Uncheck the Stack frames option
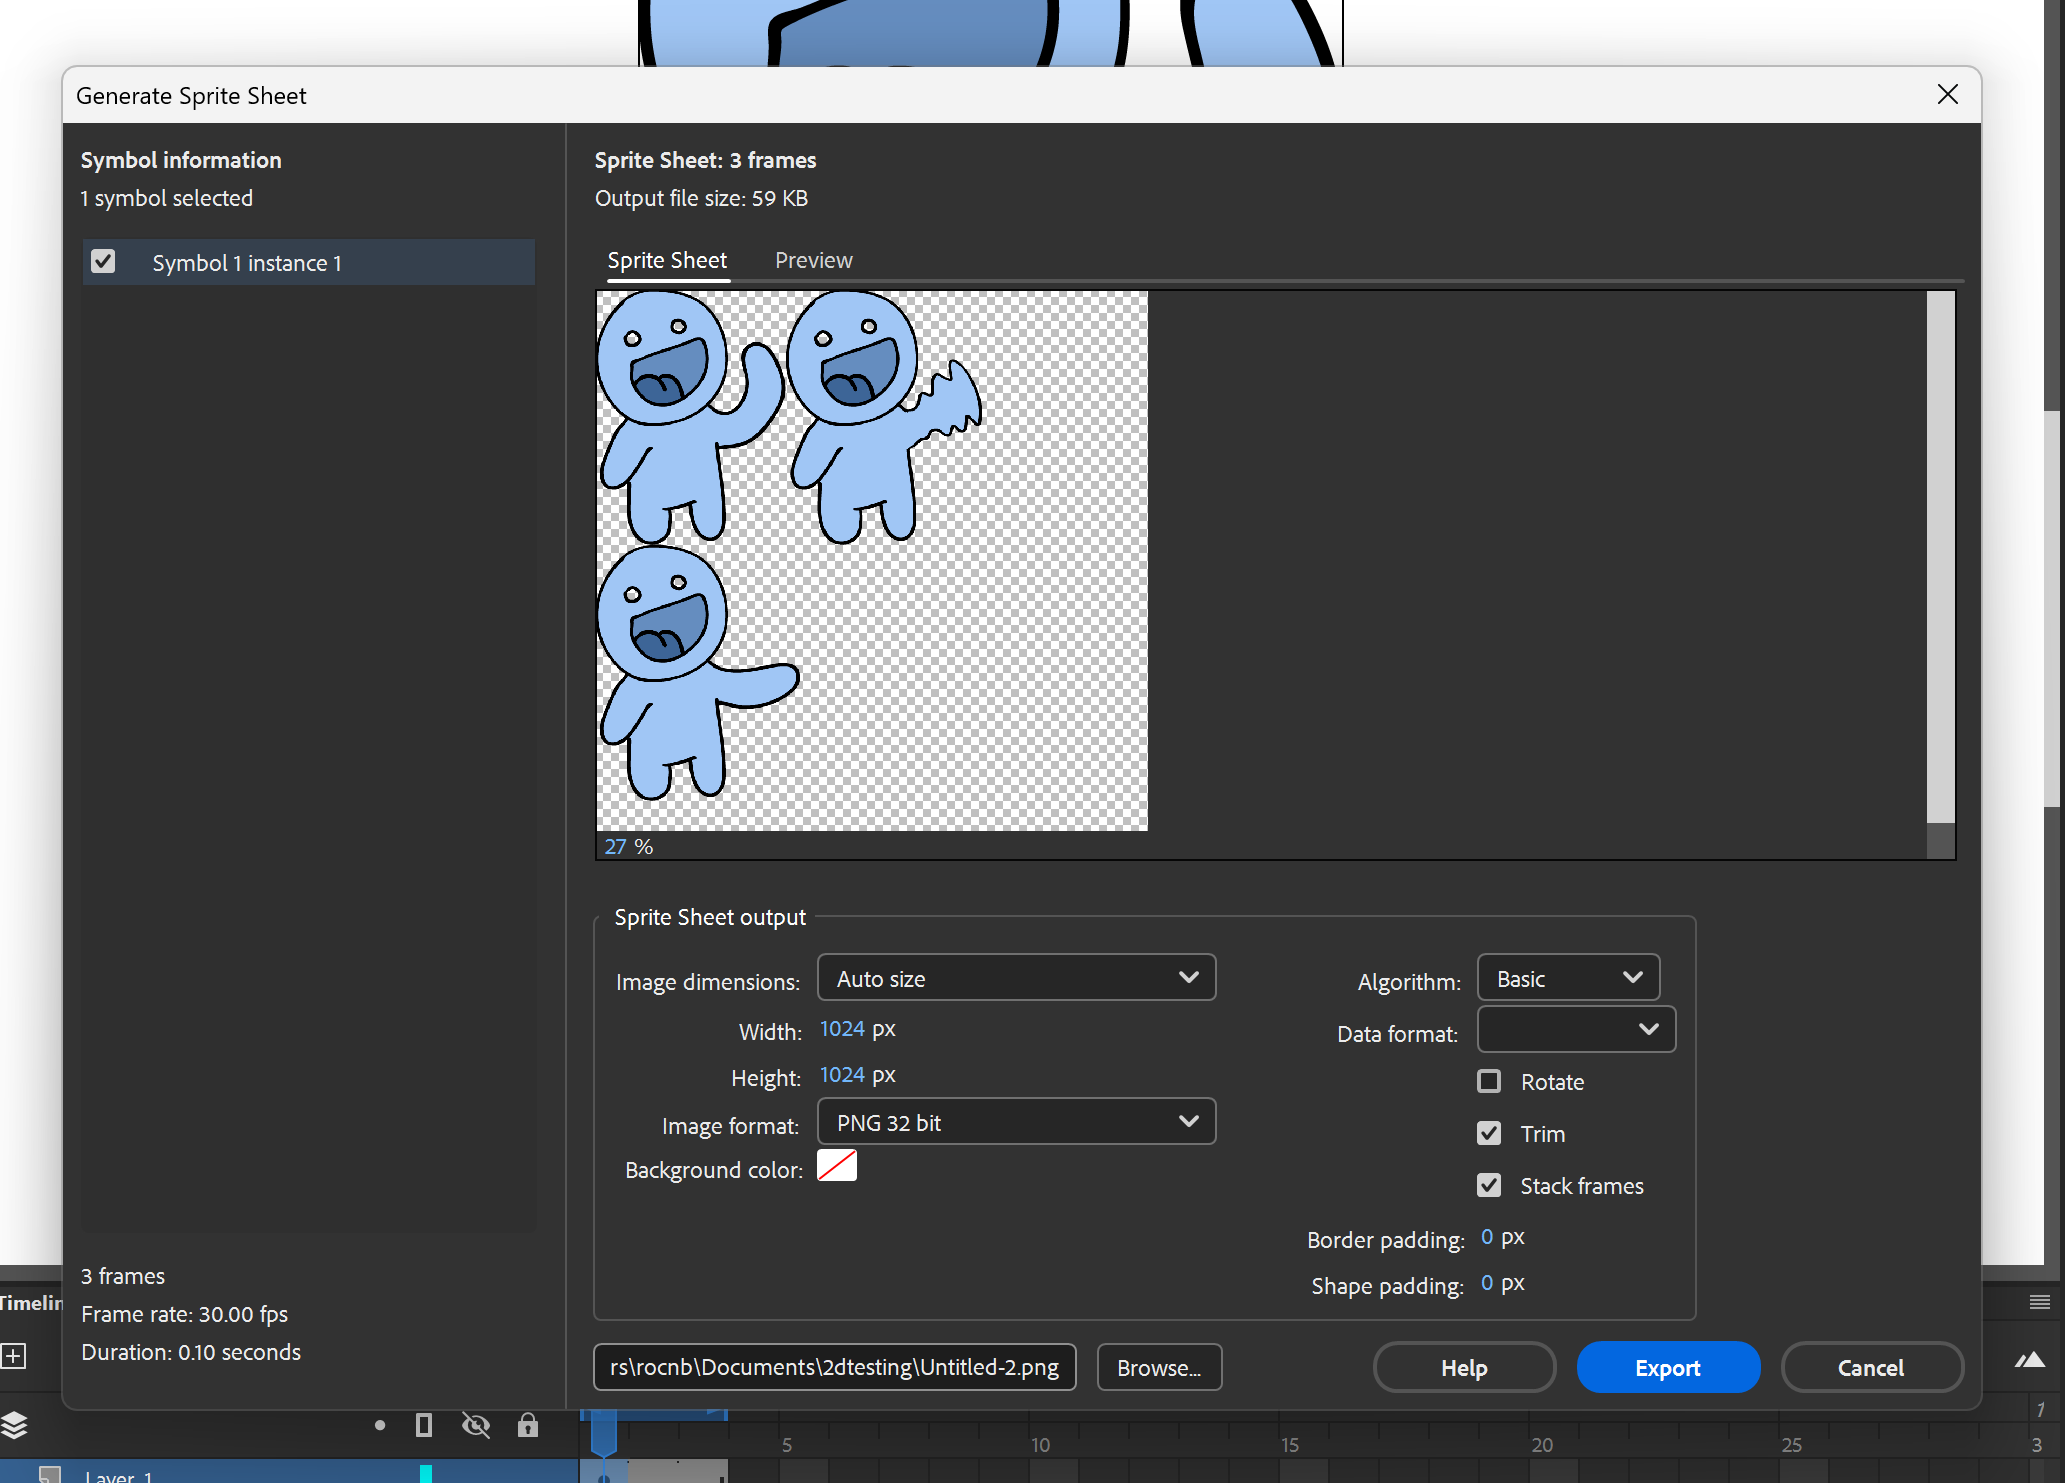Screen dimensions: 2065x1483 1489,1185
